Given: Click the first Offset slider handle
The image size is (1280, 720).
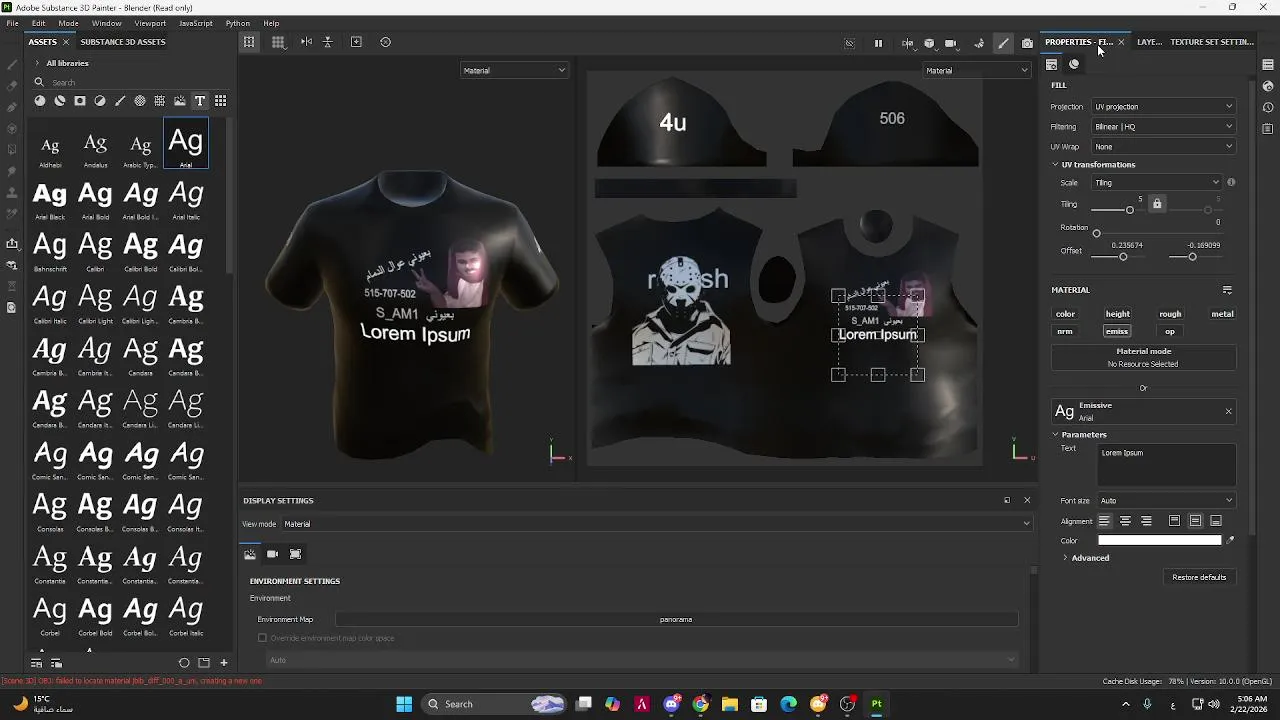Looking at the screenshot, I should 1123,257.
